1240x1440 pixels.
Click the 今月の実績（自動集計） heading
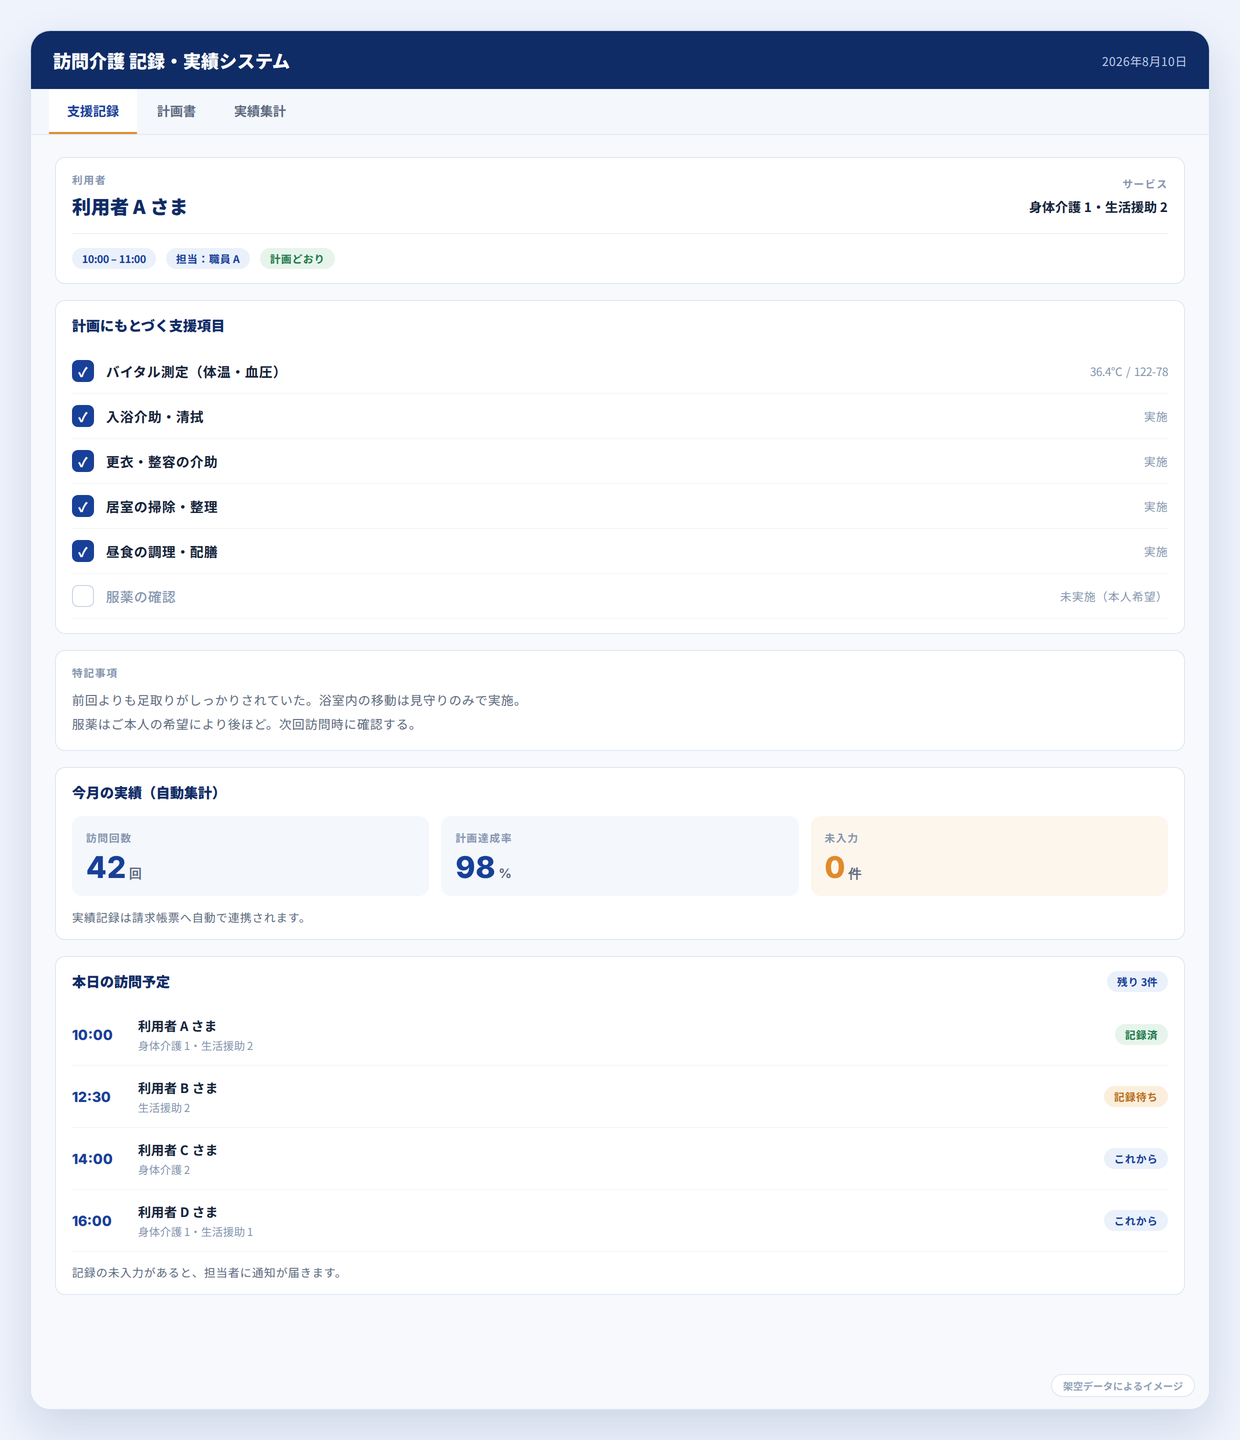click(146, 793)
